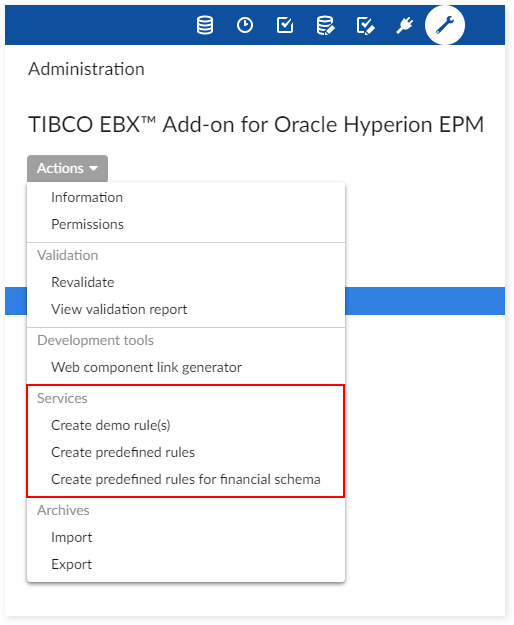This screenshot has width=514, height=625.
Task: Click the Actions dropdown arrow
Action: click(94, 169)
